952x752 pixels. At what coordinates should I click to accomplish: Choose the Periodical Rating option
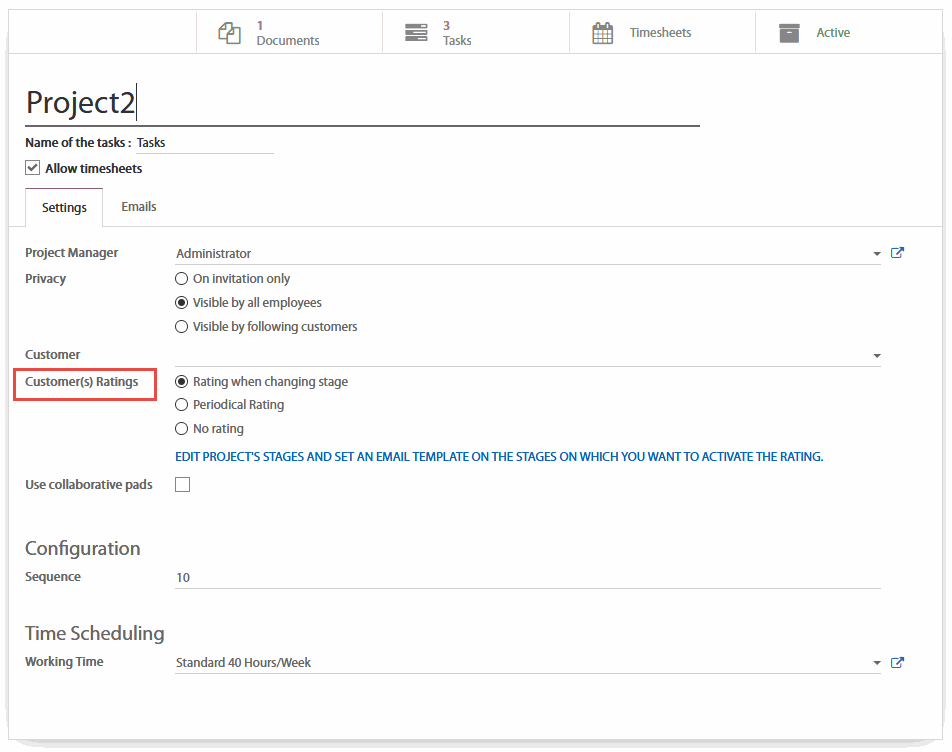tap(182, 405)
